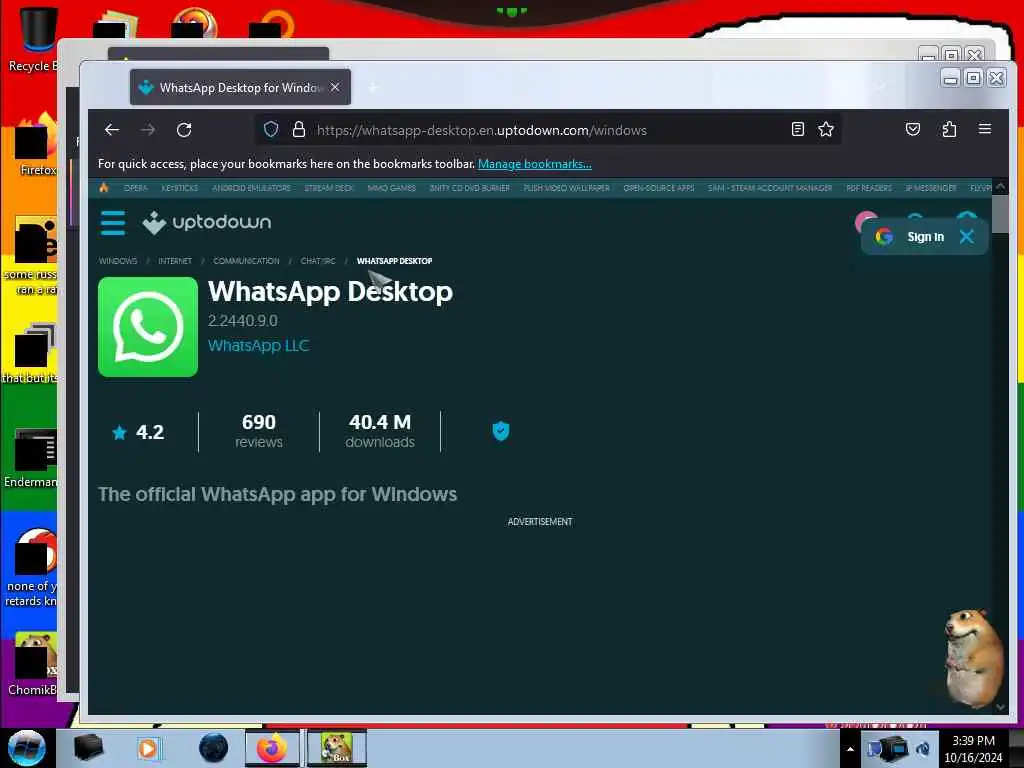Open the hamster Box app in taskbar
This screenshot has width=1024, height=768.
click(x=336, y=748)
